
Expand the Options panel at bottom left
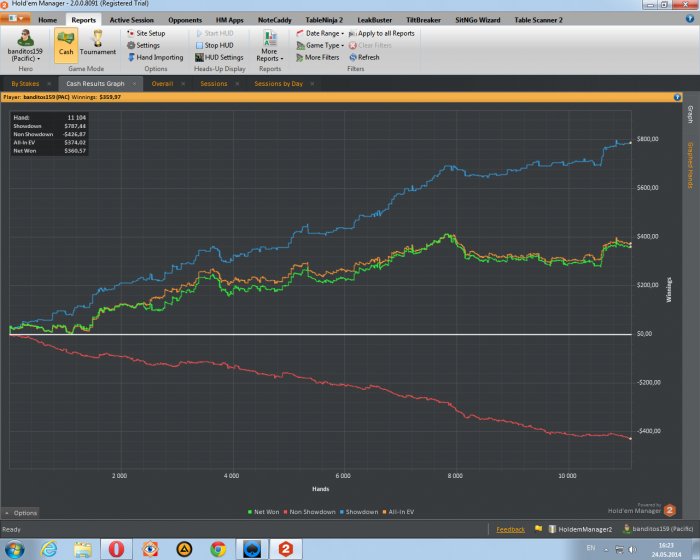(21, 512)
